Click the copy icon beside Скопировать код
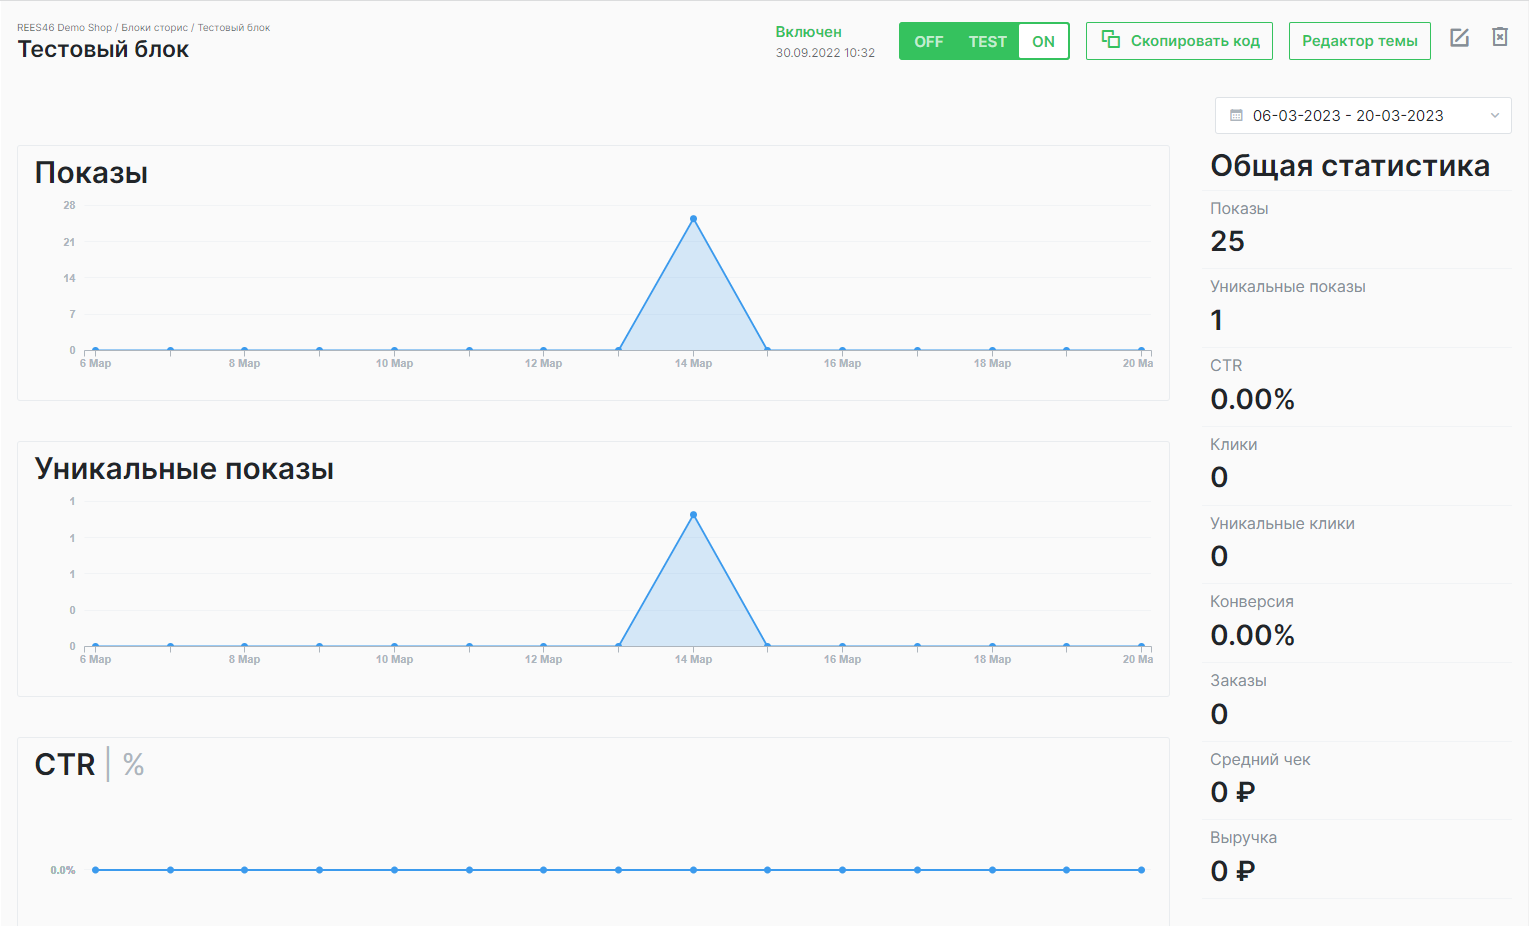 (x=1110, y=40)
